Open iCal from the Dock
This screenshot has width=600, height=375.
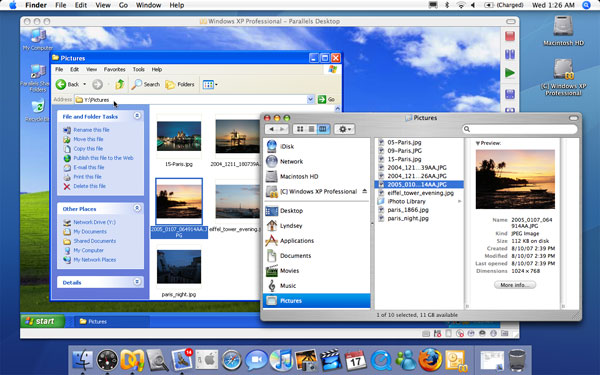click(355, 360)
